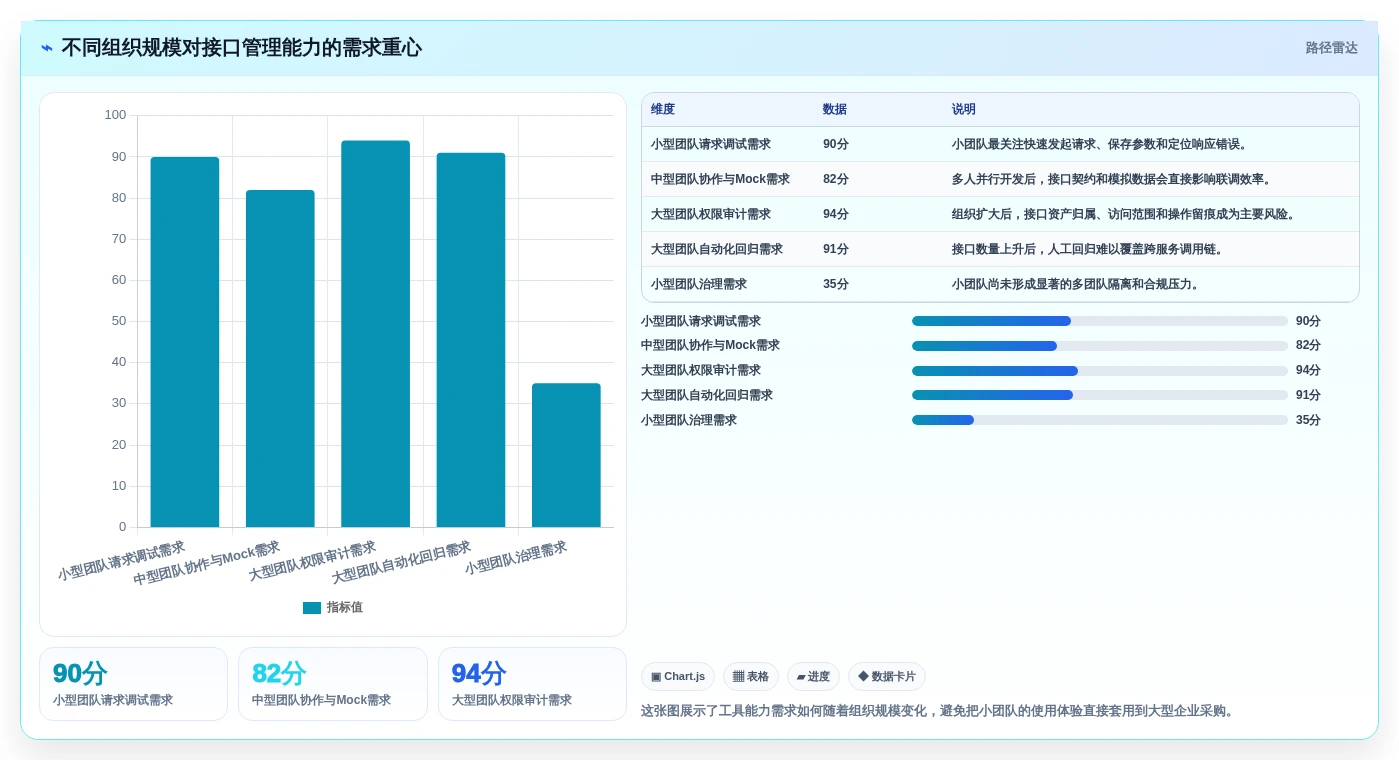The height and width of the screenshot is (760, 1399).
Task: Click the description starting 接口数量上升后
Action: [1091, 249]
